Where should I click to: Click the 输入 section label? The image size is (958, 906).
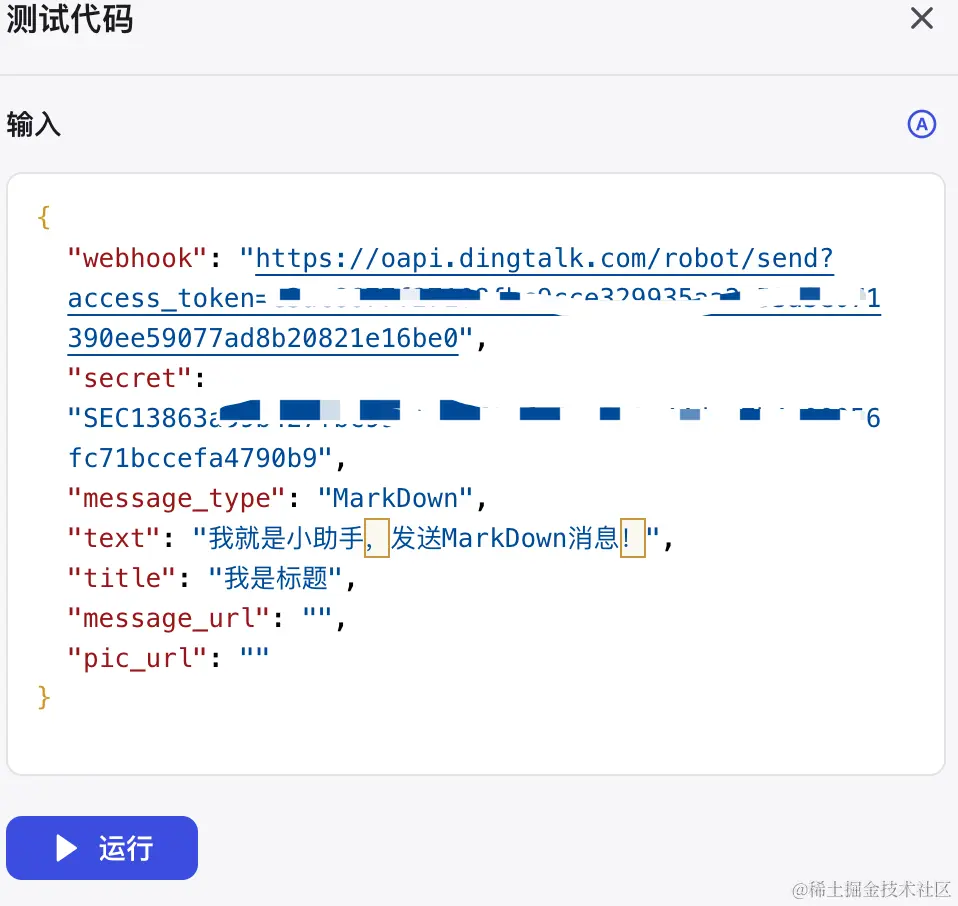click(x=34, y=125)
